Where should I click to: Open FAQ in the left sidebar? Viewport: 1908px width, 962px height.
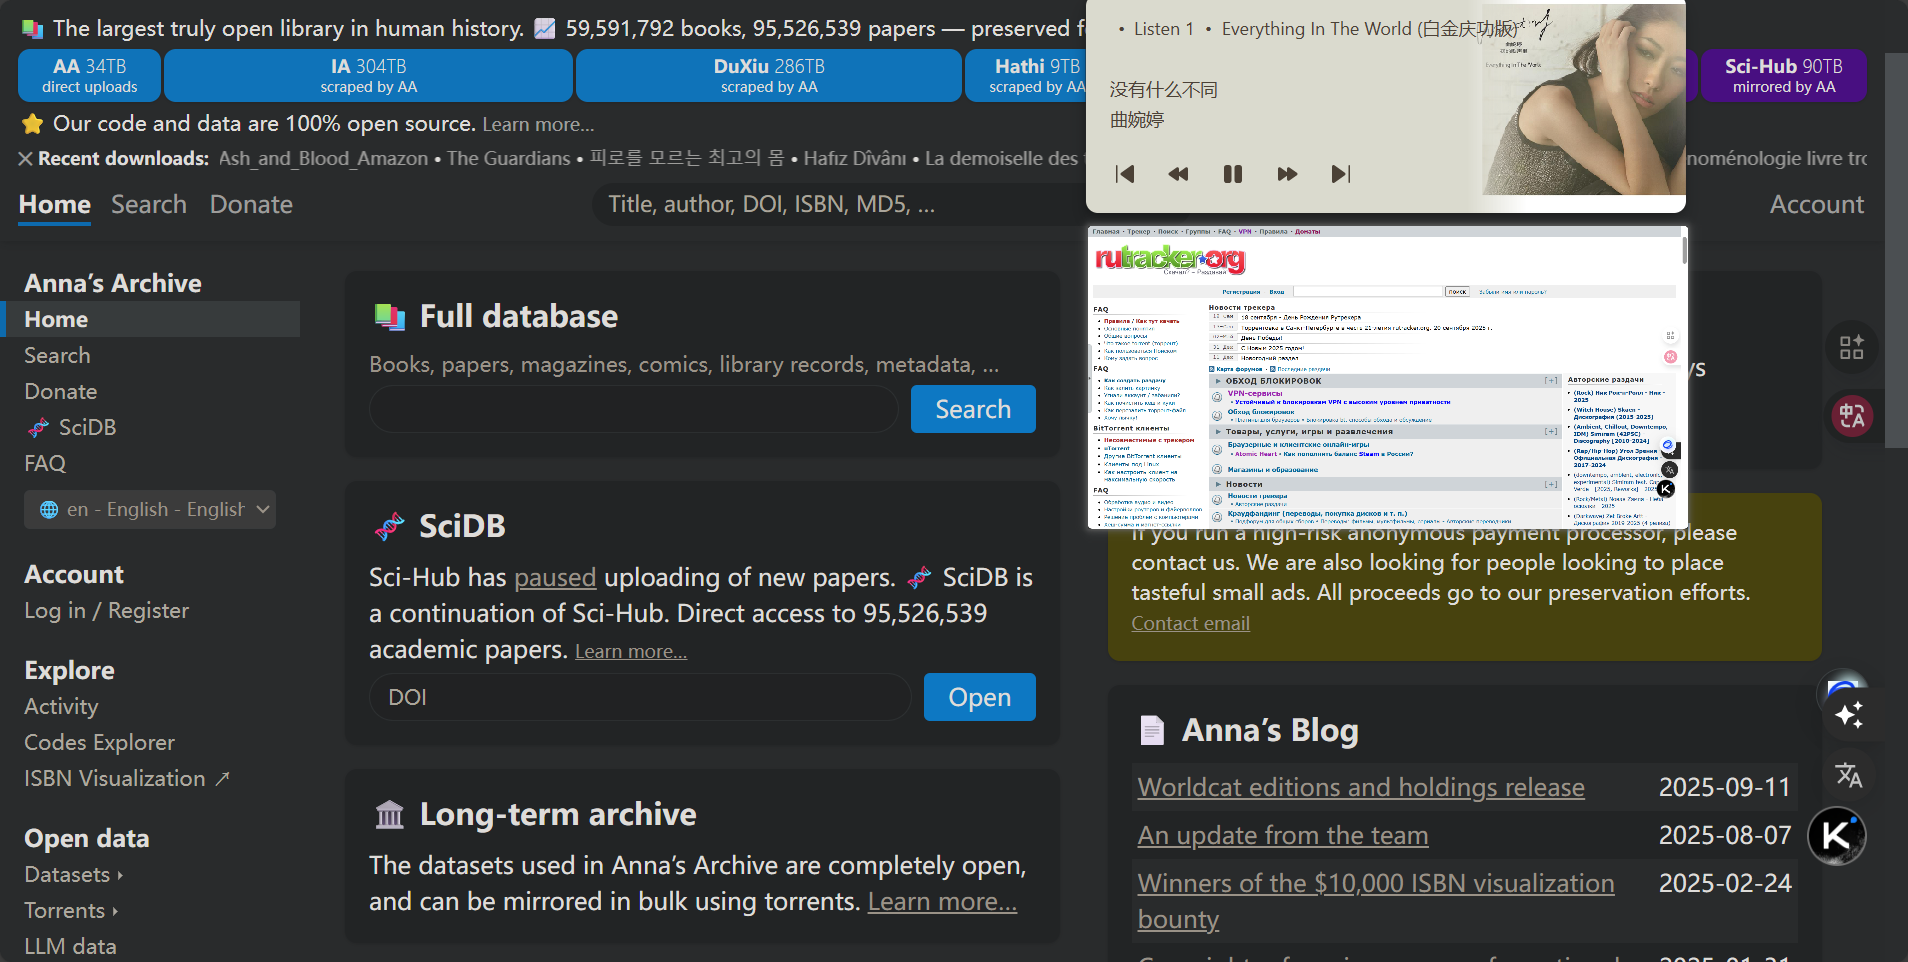point(45,464)
